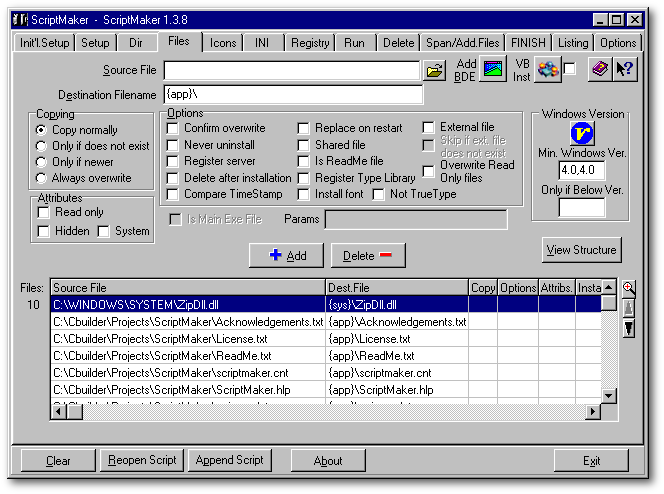Select Copy normally radio option

click(41, 130)
